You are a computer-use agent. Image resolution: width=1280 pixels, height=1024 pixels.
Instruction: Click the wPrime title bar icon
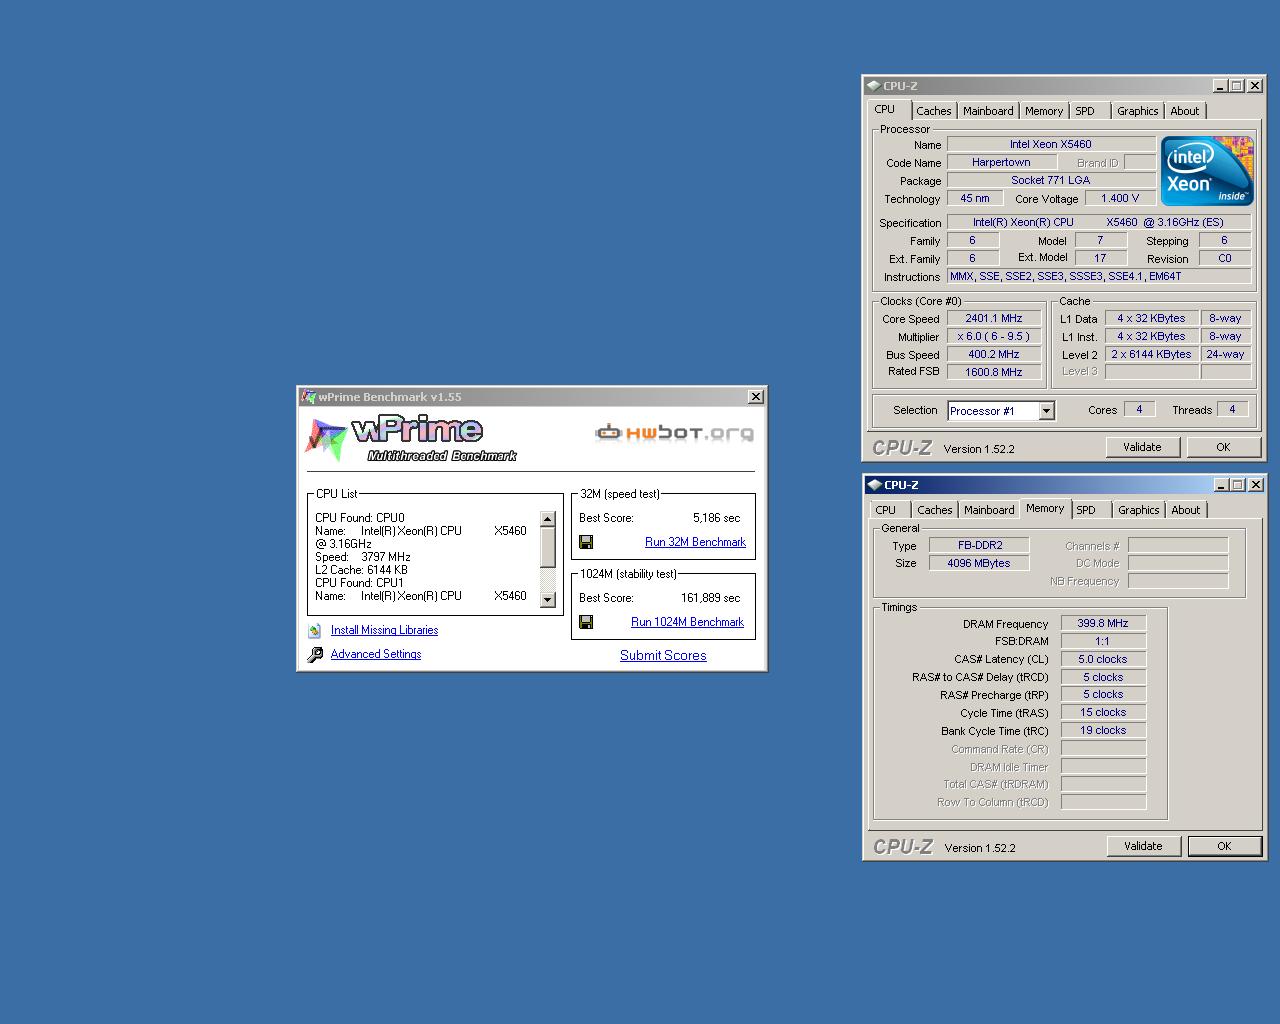[308, 397]
